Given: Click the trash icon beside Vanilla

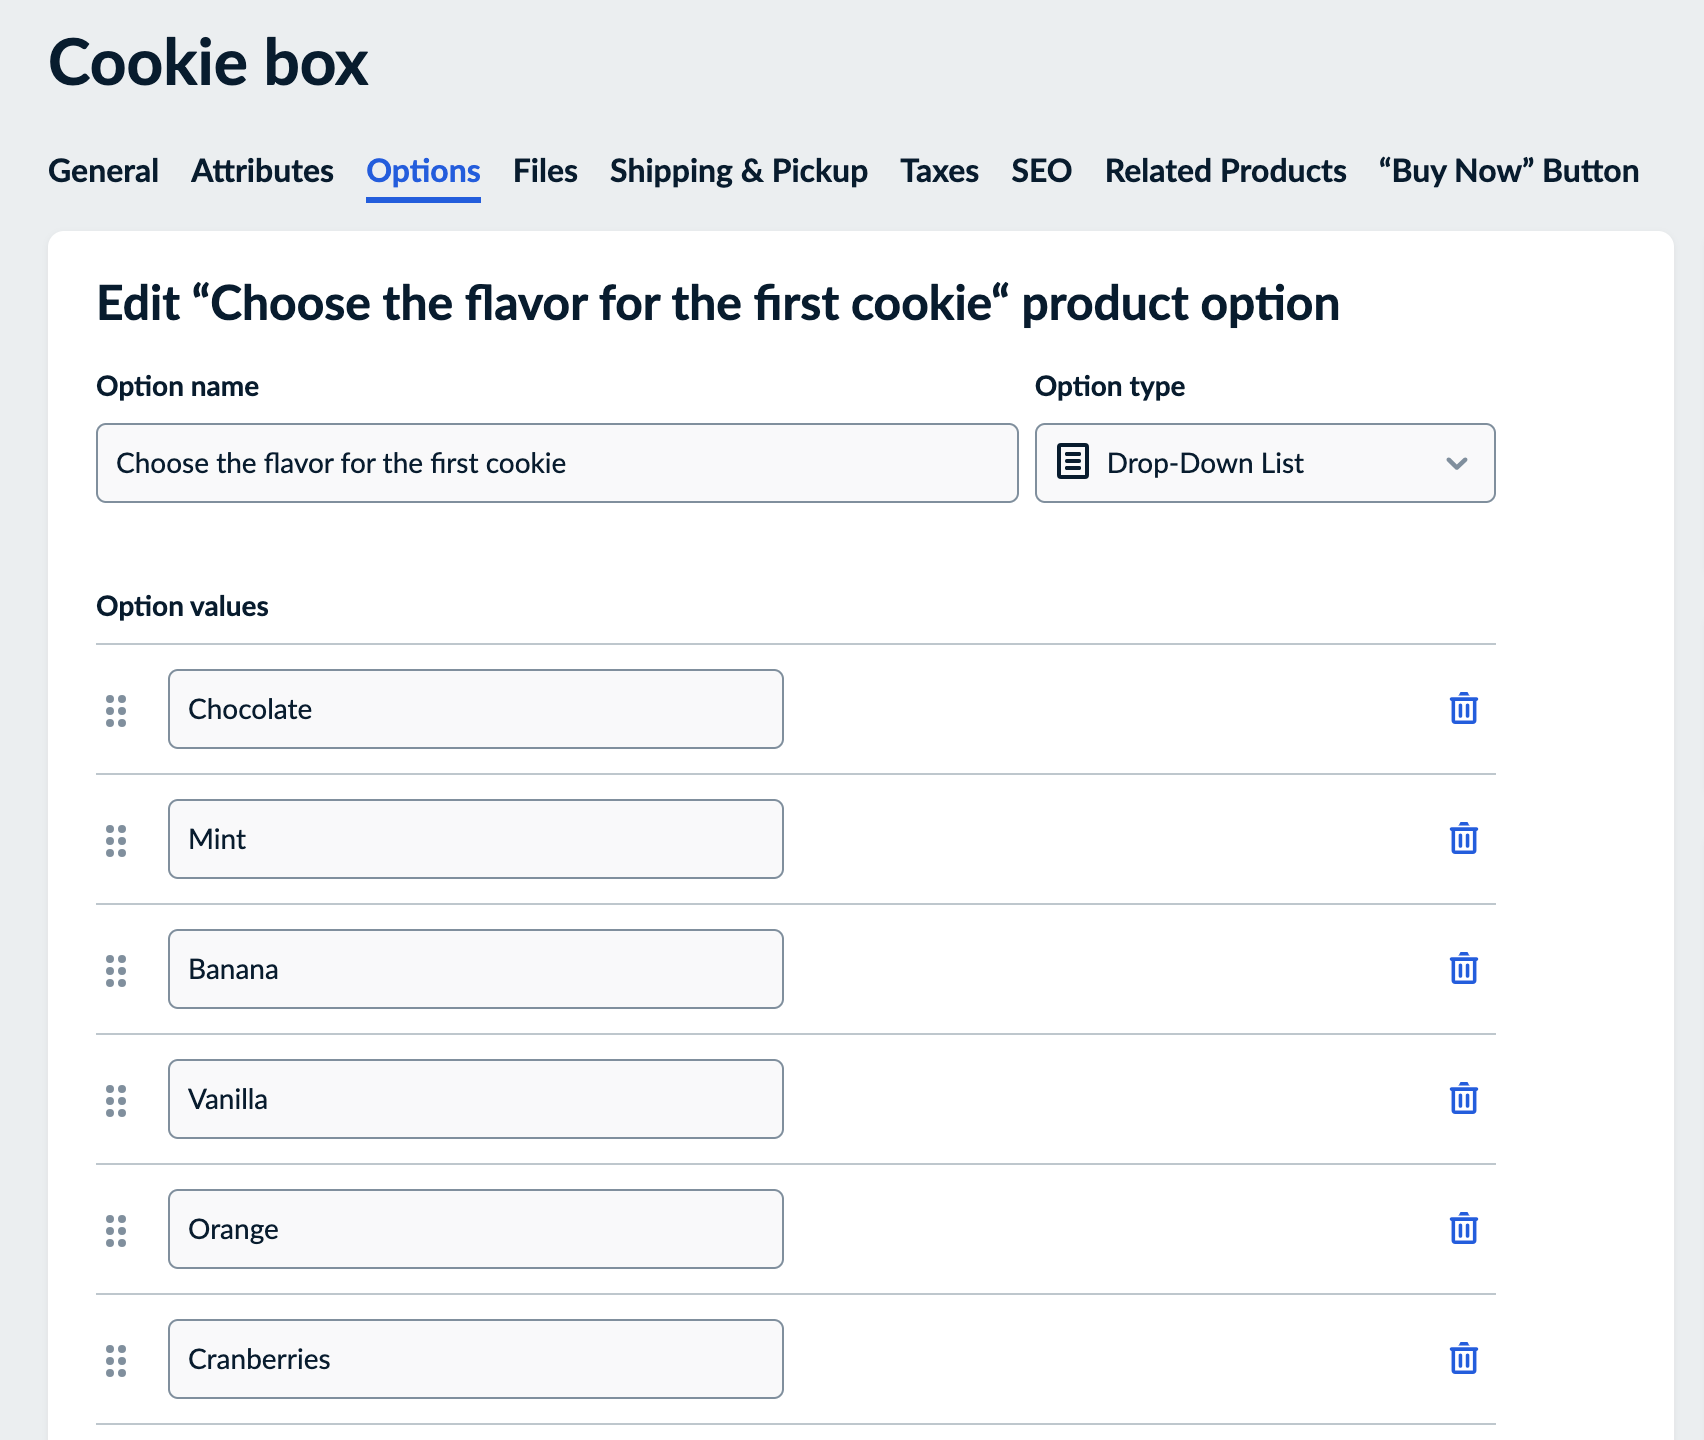Looking at the screenshot, I should point(1463,1098).
